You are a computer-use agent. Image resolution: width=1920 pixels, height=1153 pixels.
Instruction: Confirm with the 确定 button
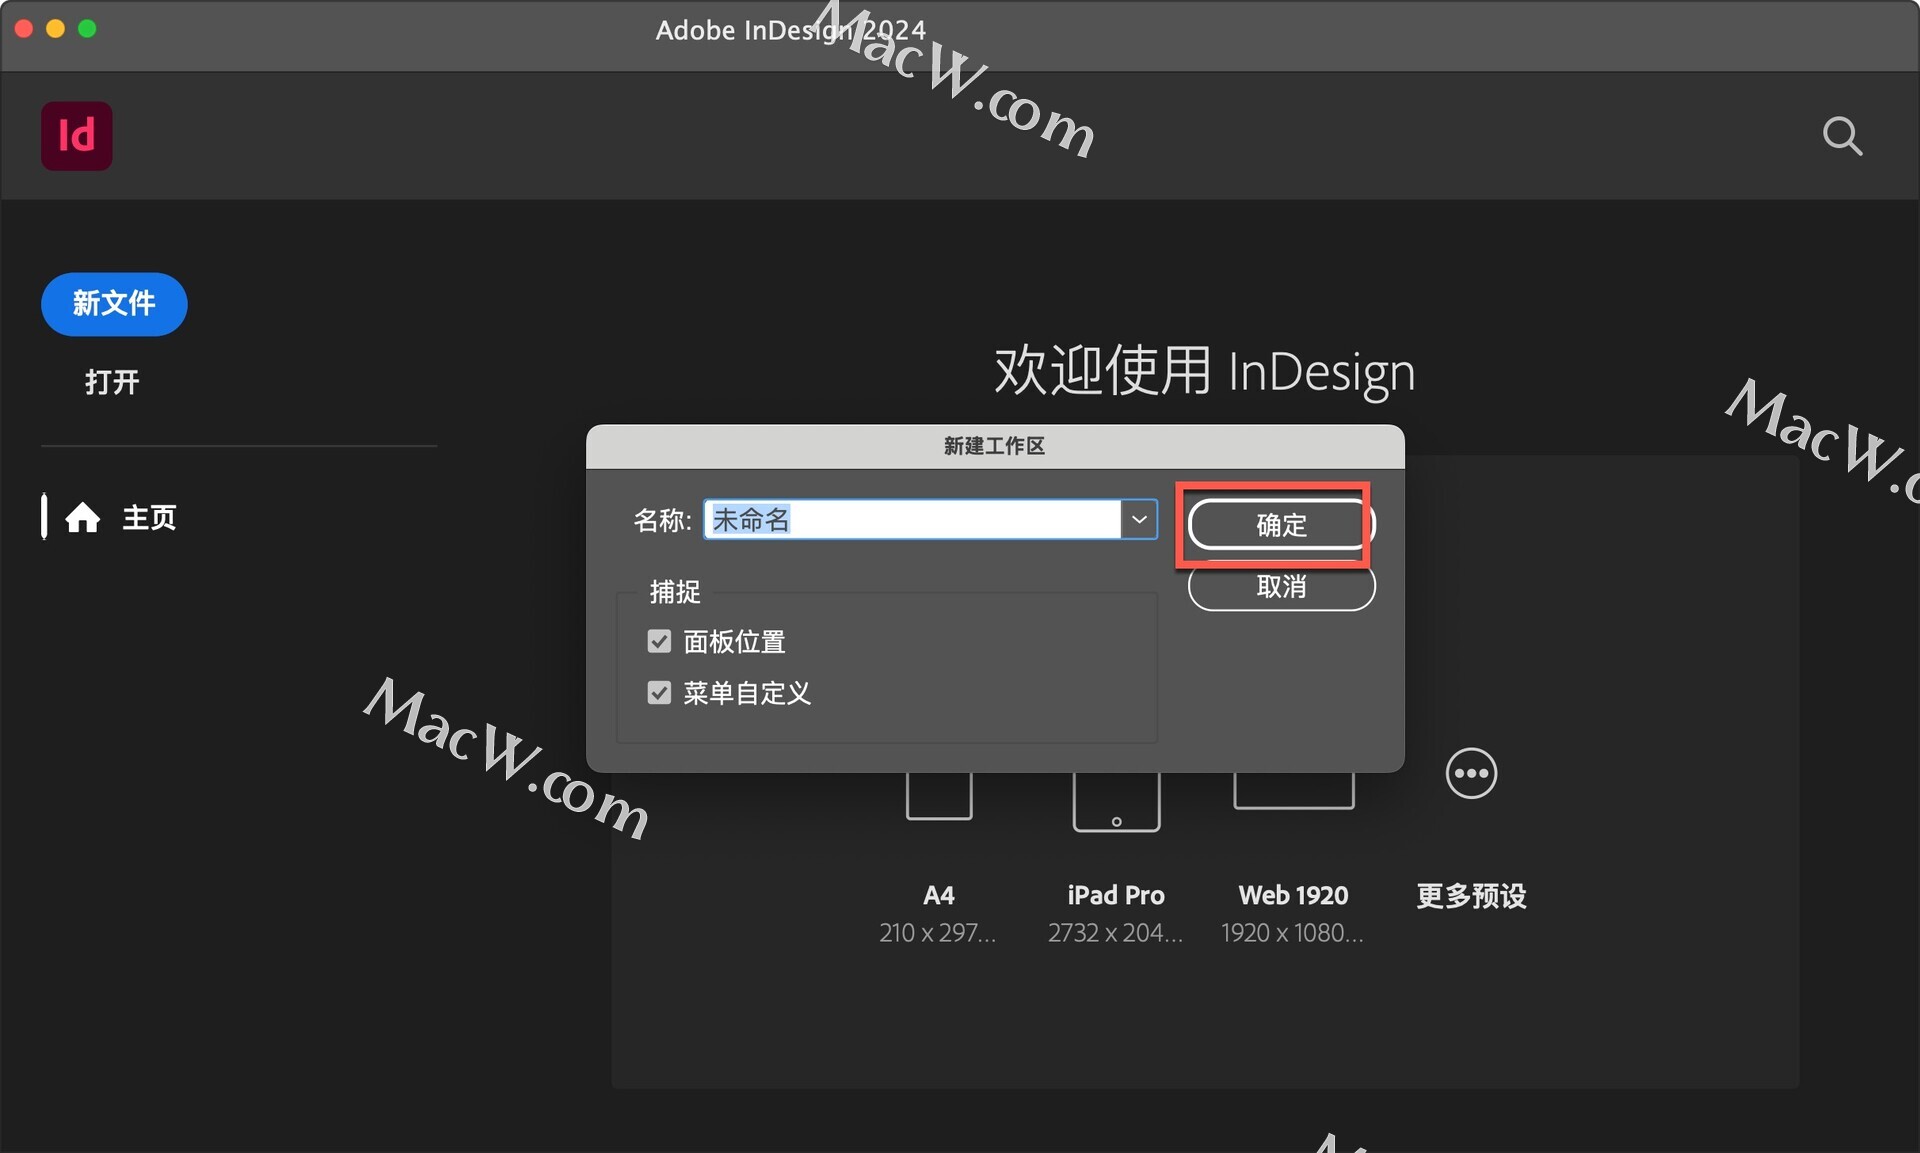(1281, 525)
